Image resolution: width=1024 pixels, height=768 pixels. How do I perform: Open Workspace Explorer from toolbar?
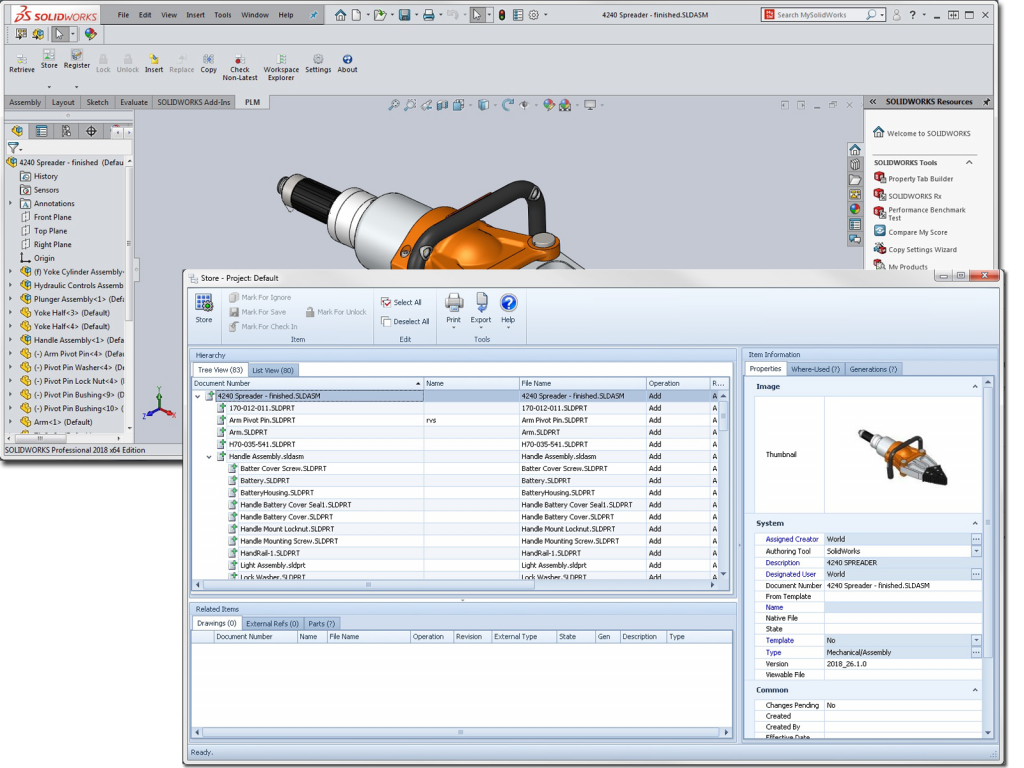281,67
